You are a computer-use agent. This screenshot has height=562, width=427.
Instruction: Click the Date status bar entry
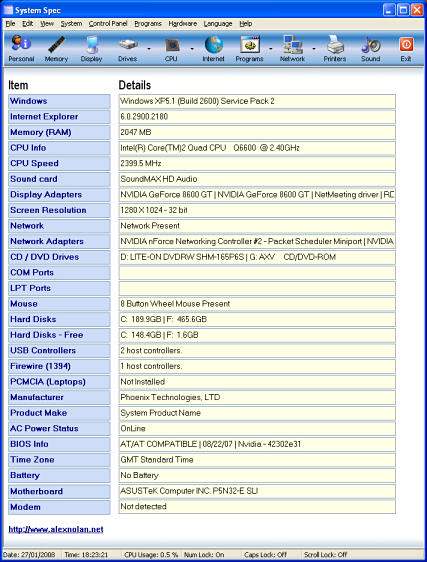click(29, 555)
